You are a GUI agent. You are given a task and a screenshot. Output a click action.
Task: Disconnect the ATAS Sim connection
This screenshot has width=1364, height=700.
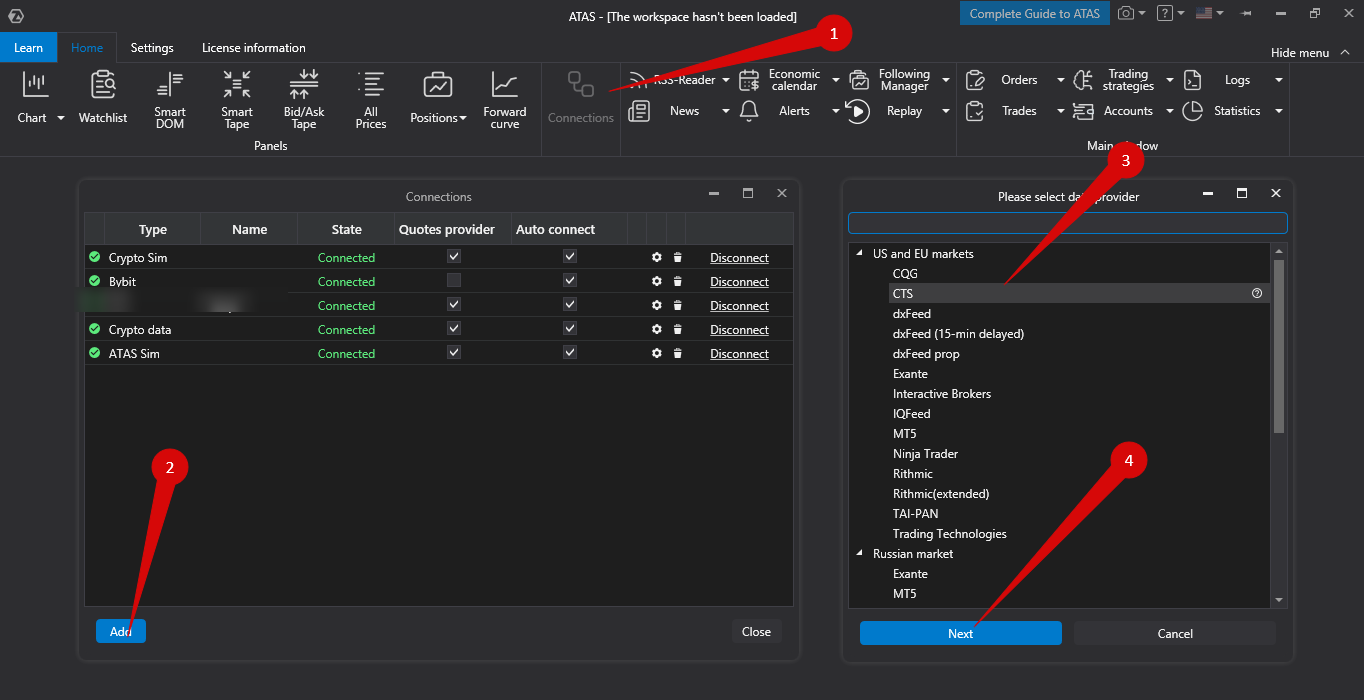coord(739,353)
